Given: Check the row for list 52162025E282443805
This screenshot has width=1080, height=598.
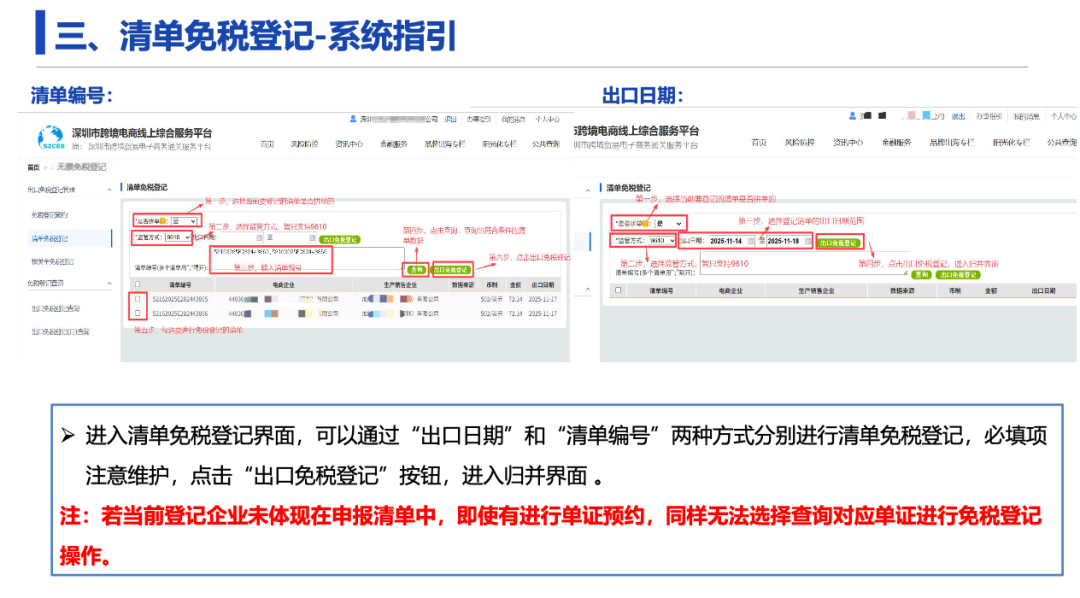Looking at the screenshot, I should click(137, 299).
